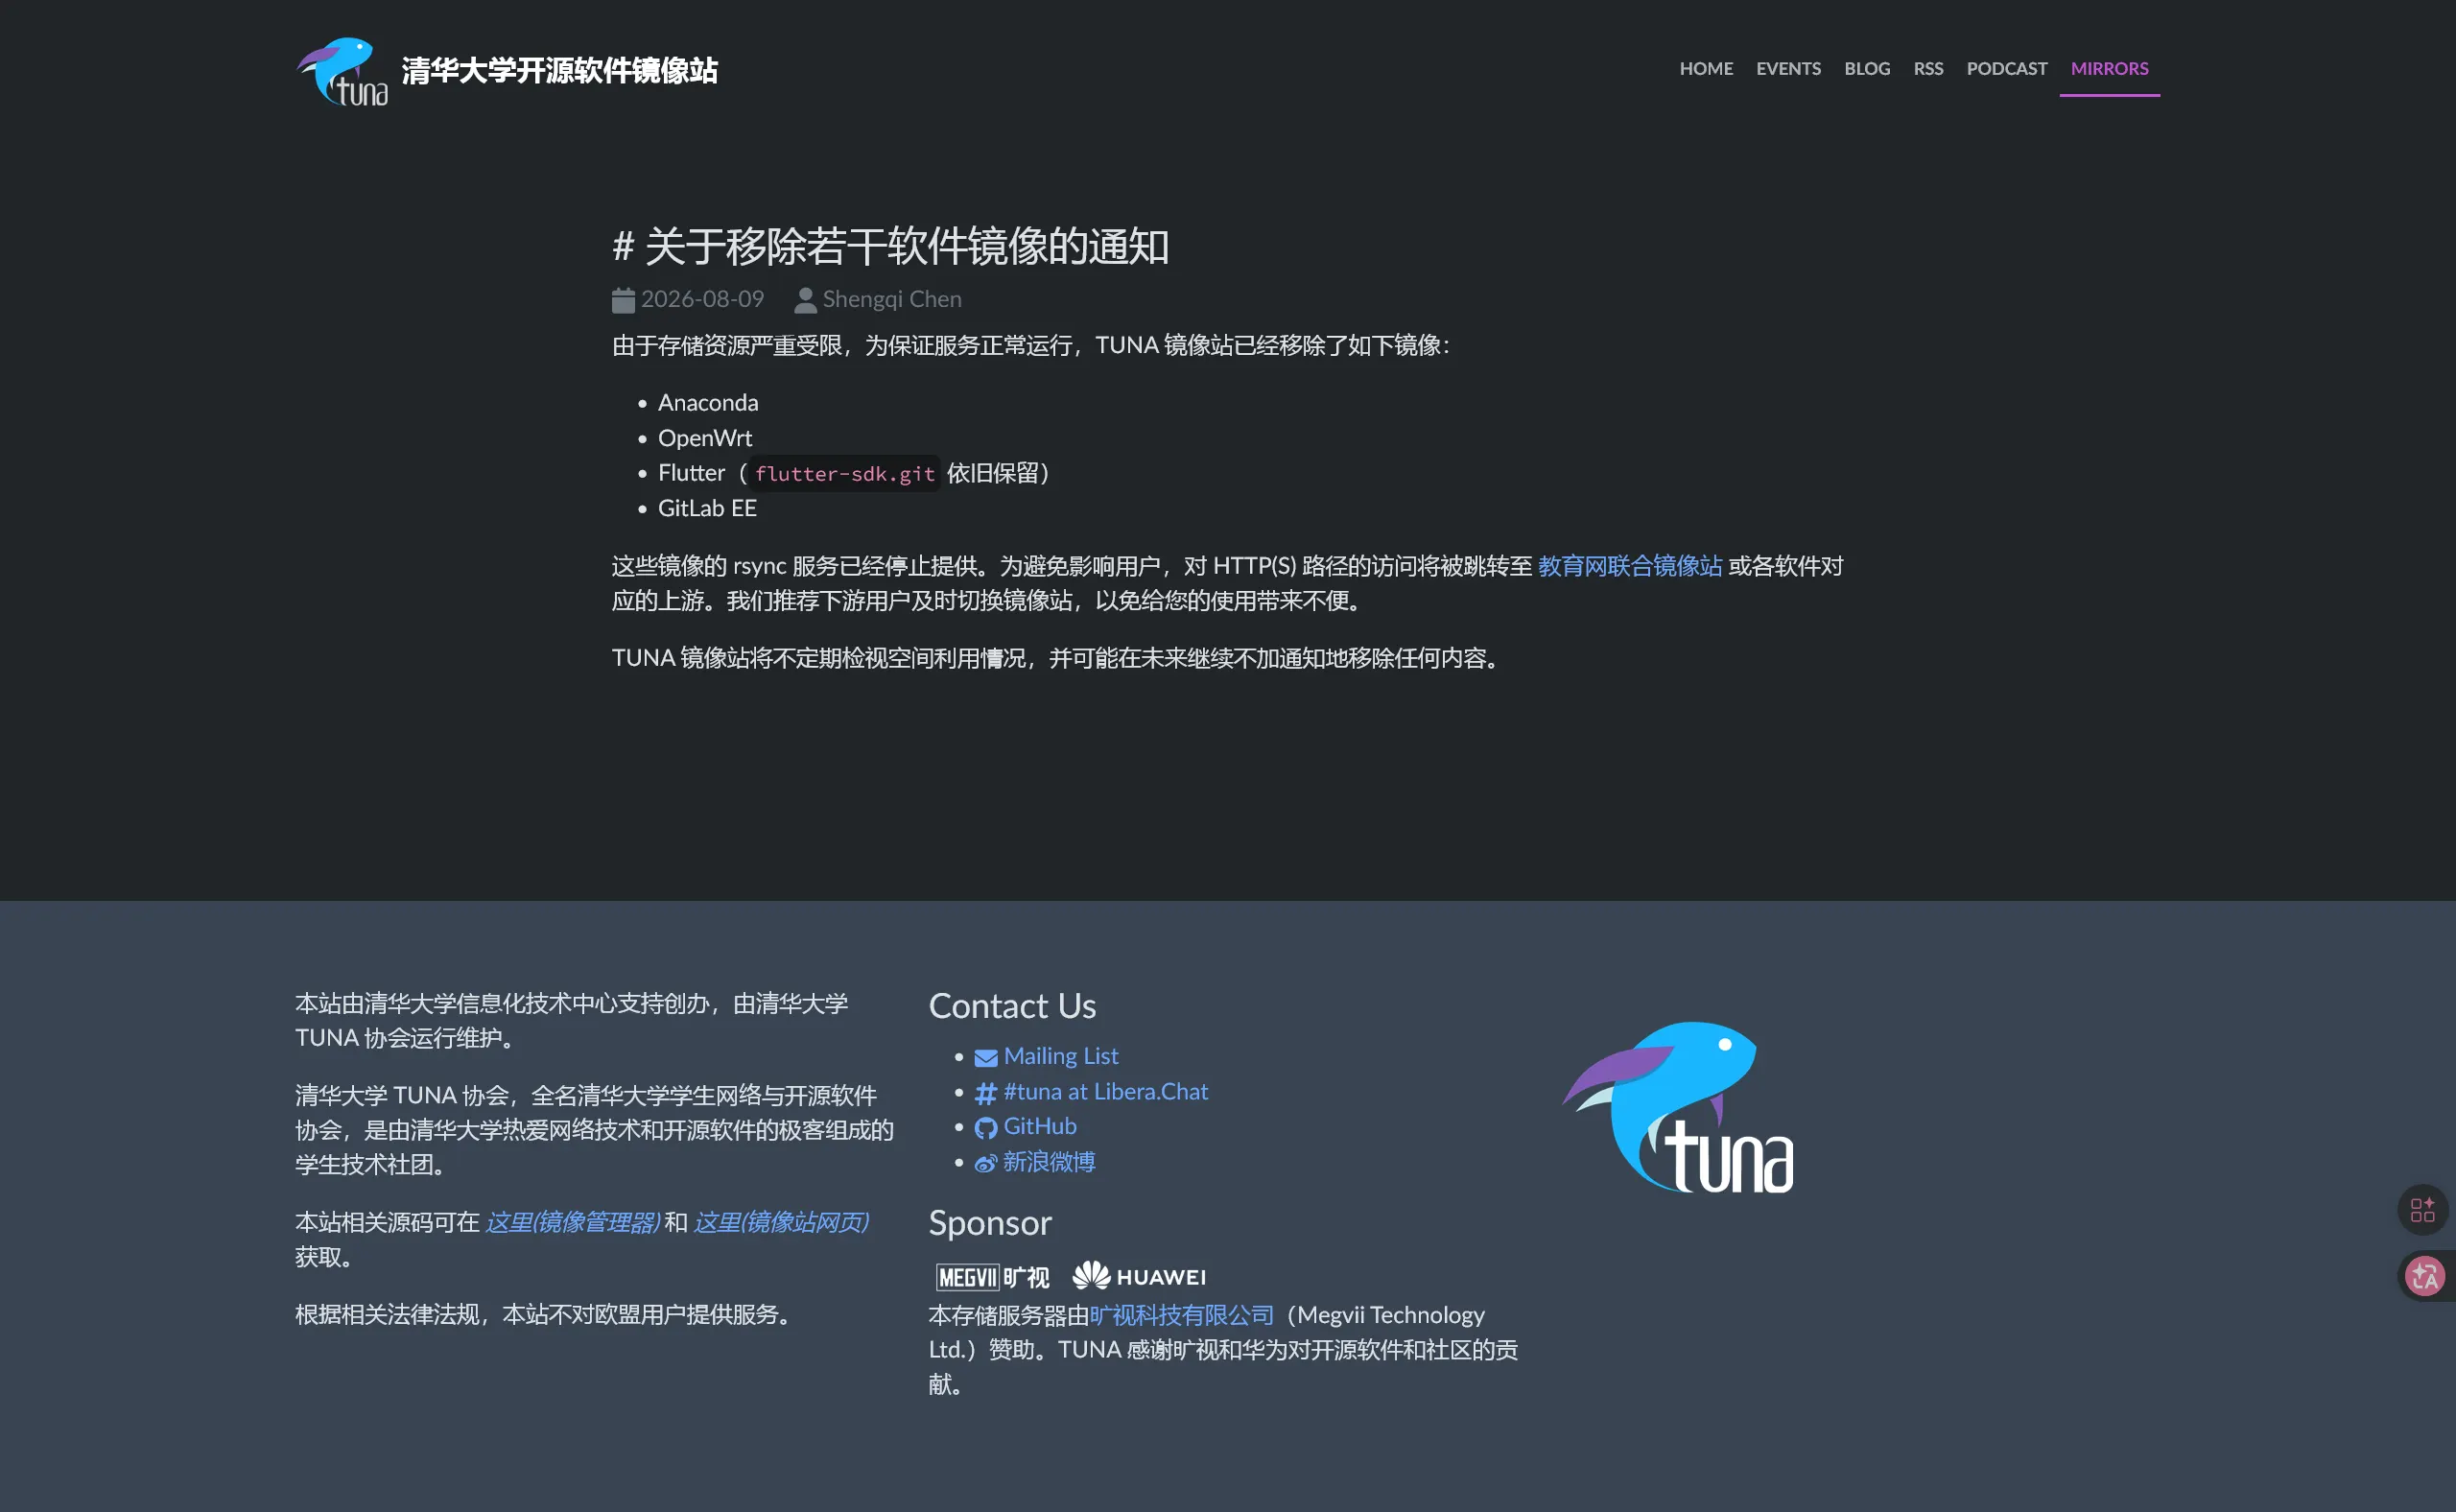
Task: Open the 这里(镜像站网页) source link
Action: pyautogui.click(x=781, y=1222)
